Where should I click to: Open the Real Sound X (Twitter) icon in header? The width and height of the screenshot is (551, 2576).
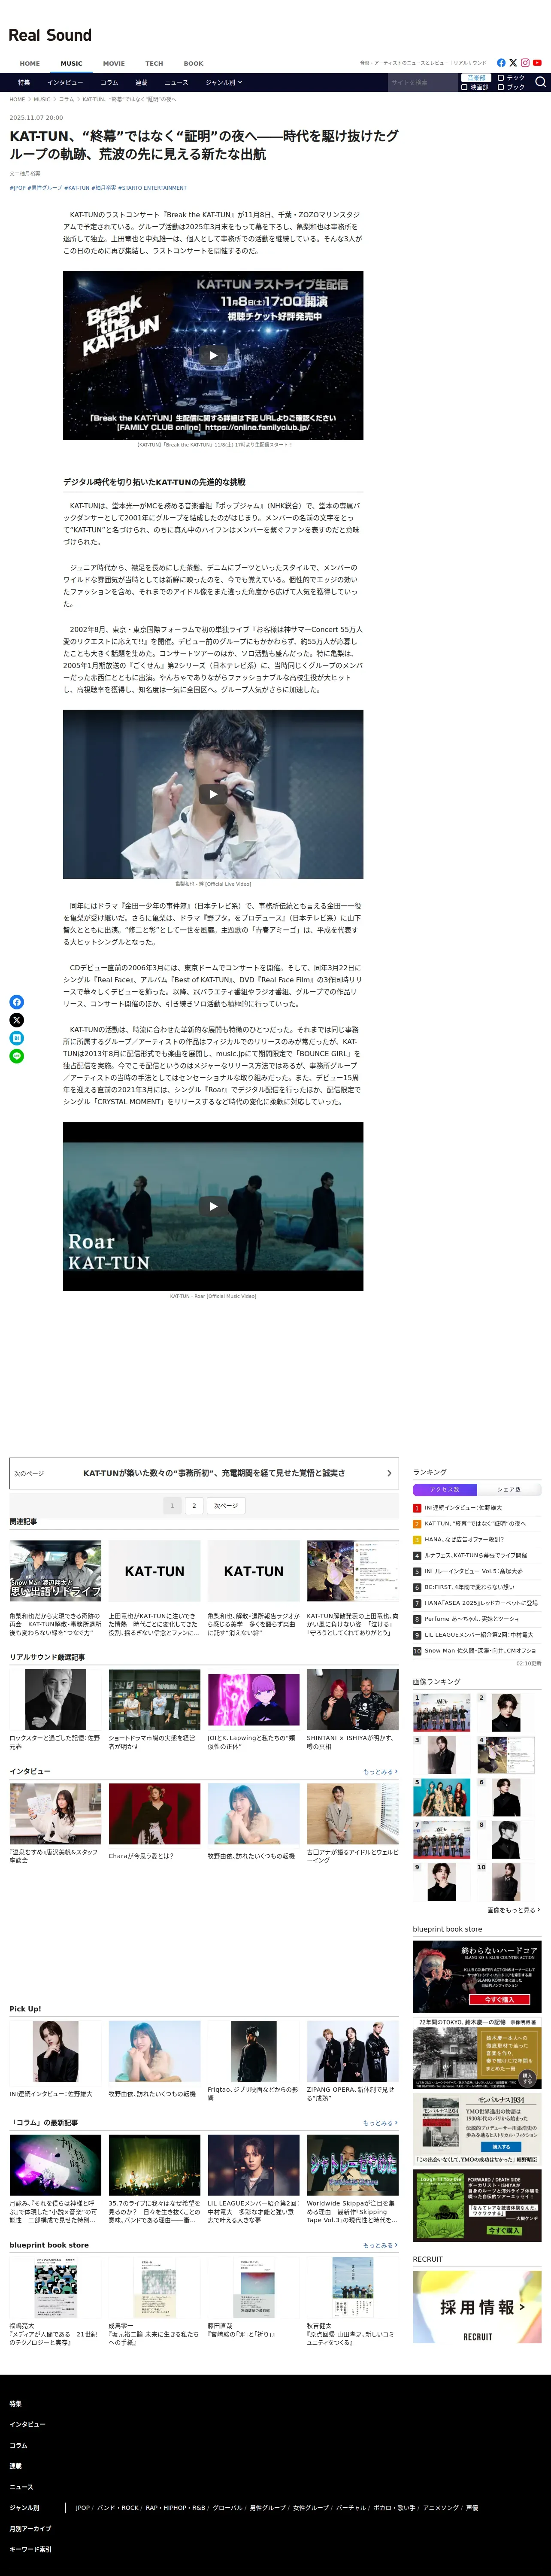click(513, 63)
